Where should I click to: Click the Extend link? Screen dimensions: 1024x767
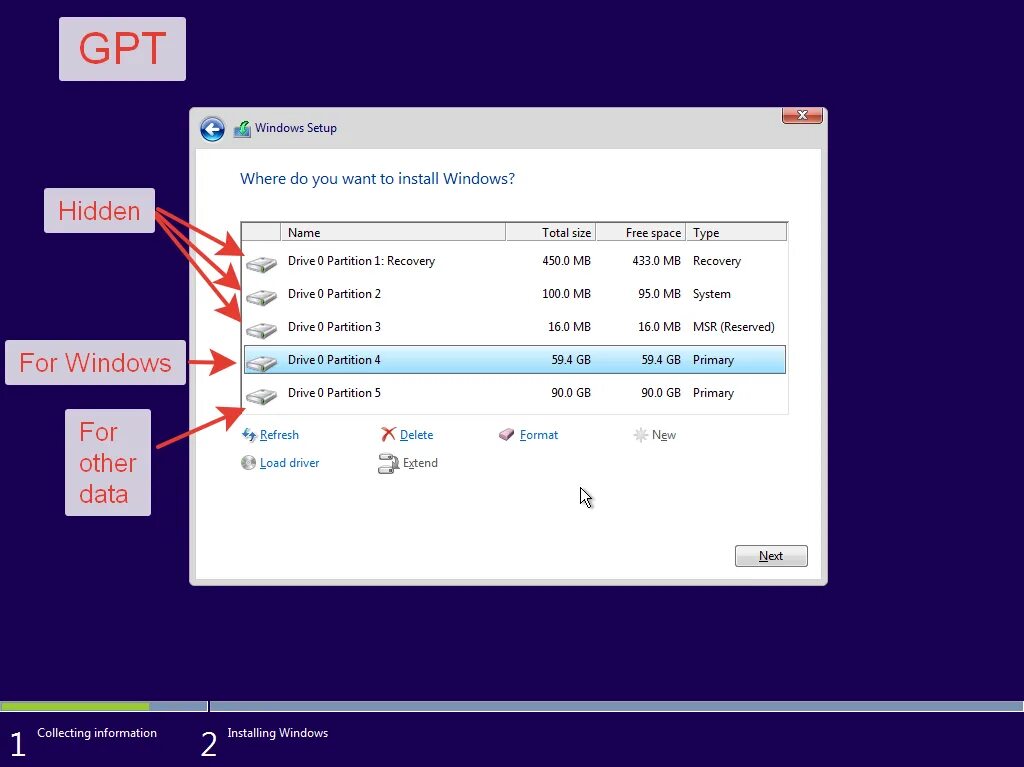tap(420, 463)
